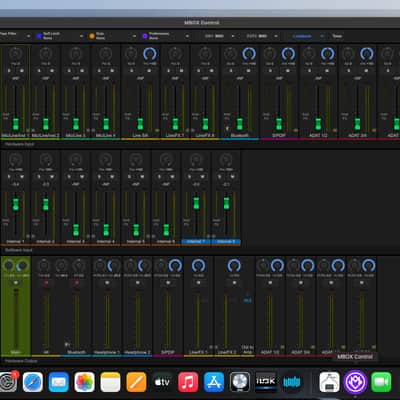Open the App Store in the Dock
This screenshot has width=400, height=400.
click(214, 382)
